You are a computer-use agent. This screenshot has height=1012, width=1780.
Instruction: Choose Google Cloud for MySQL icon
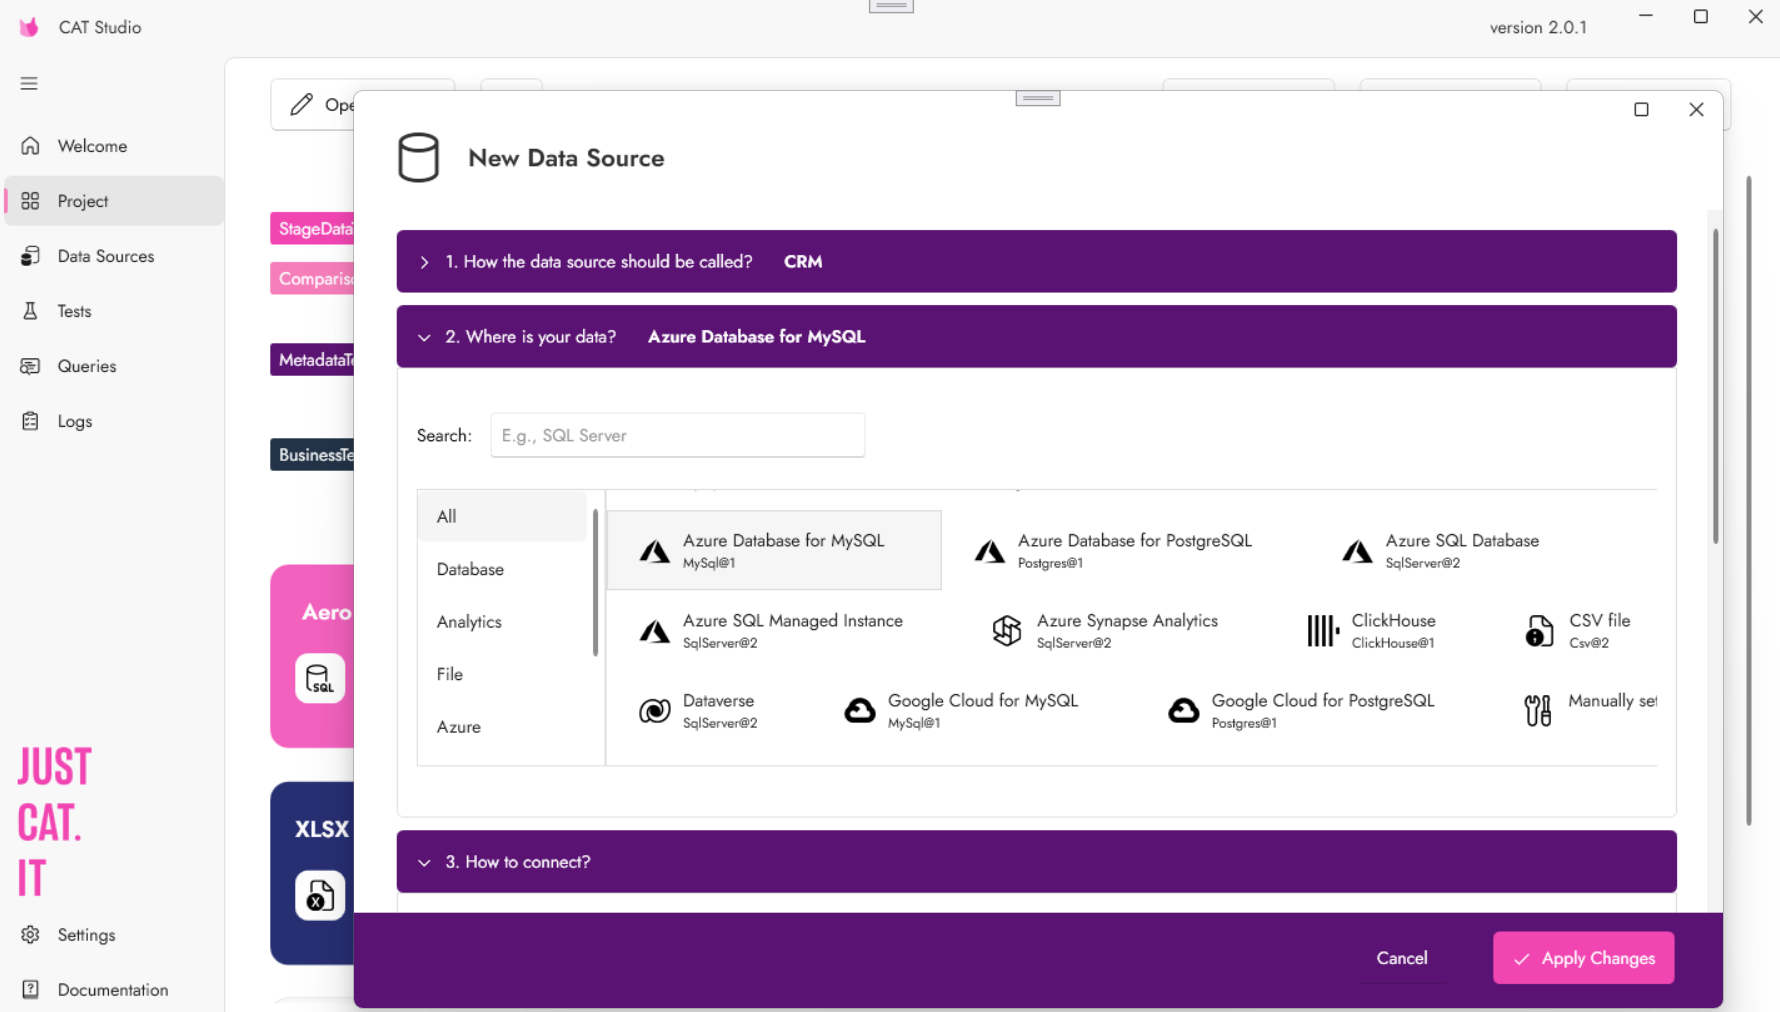pos(859,711)
